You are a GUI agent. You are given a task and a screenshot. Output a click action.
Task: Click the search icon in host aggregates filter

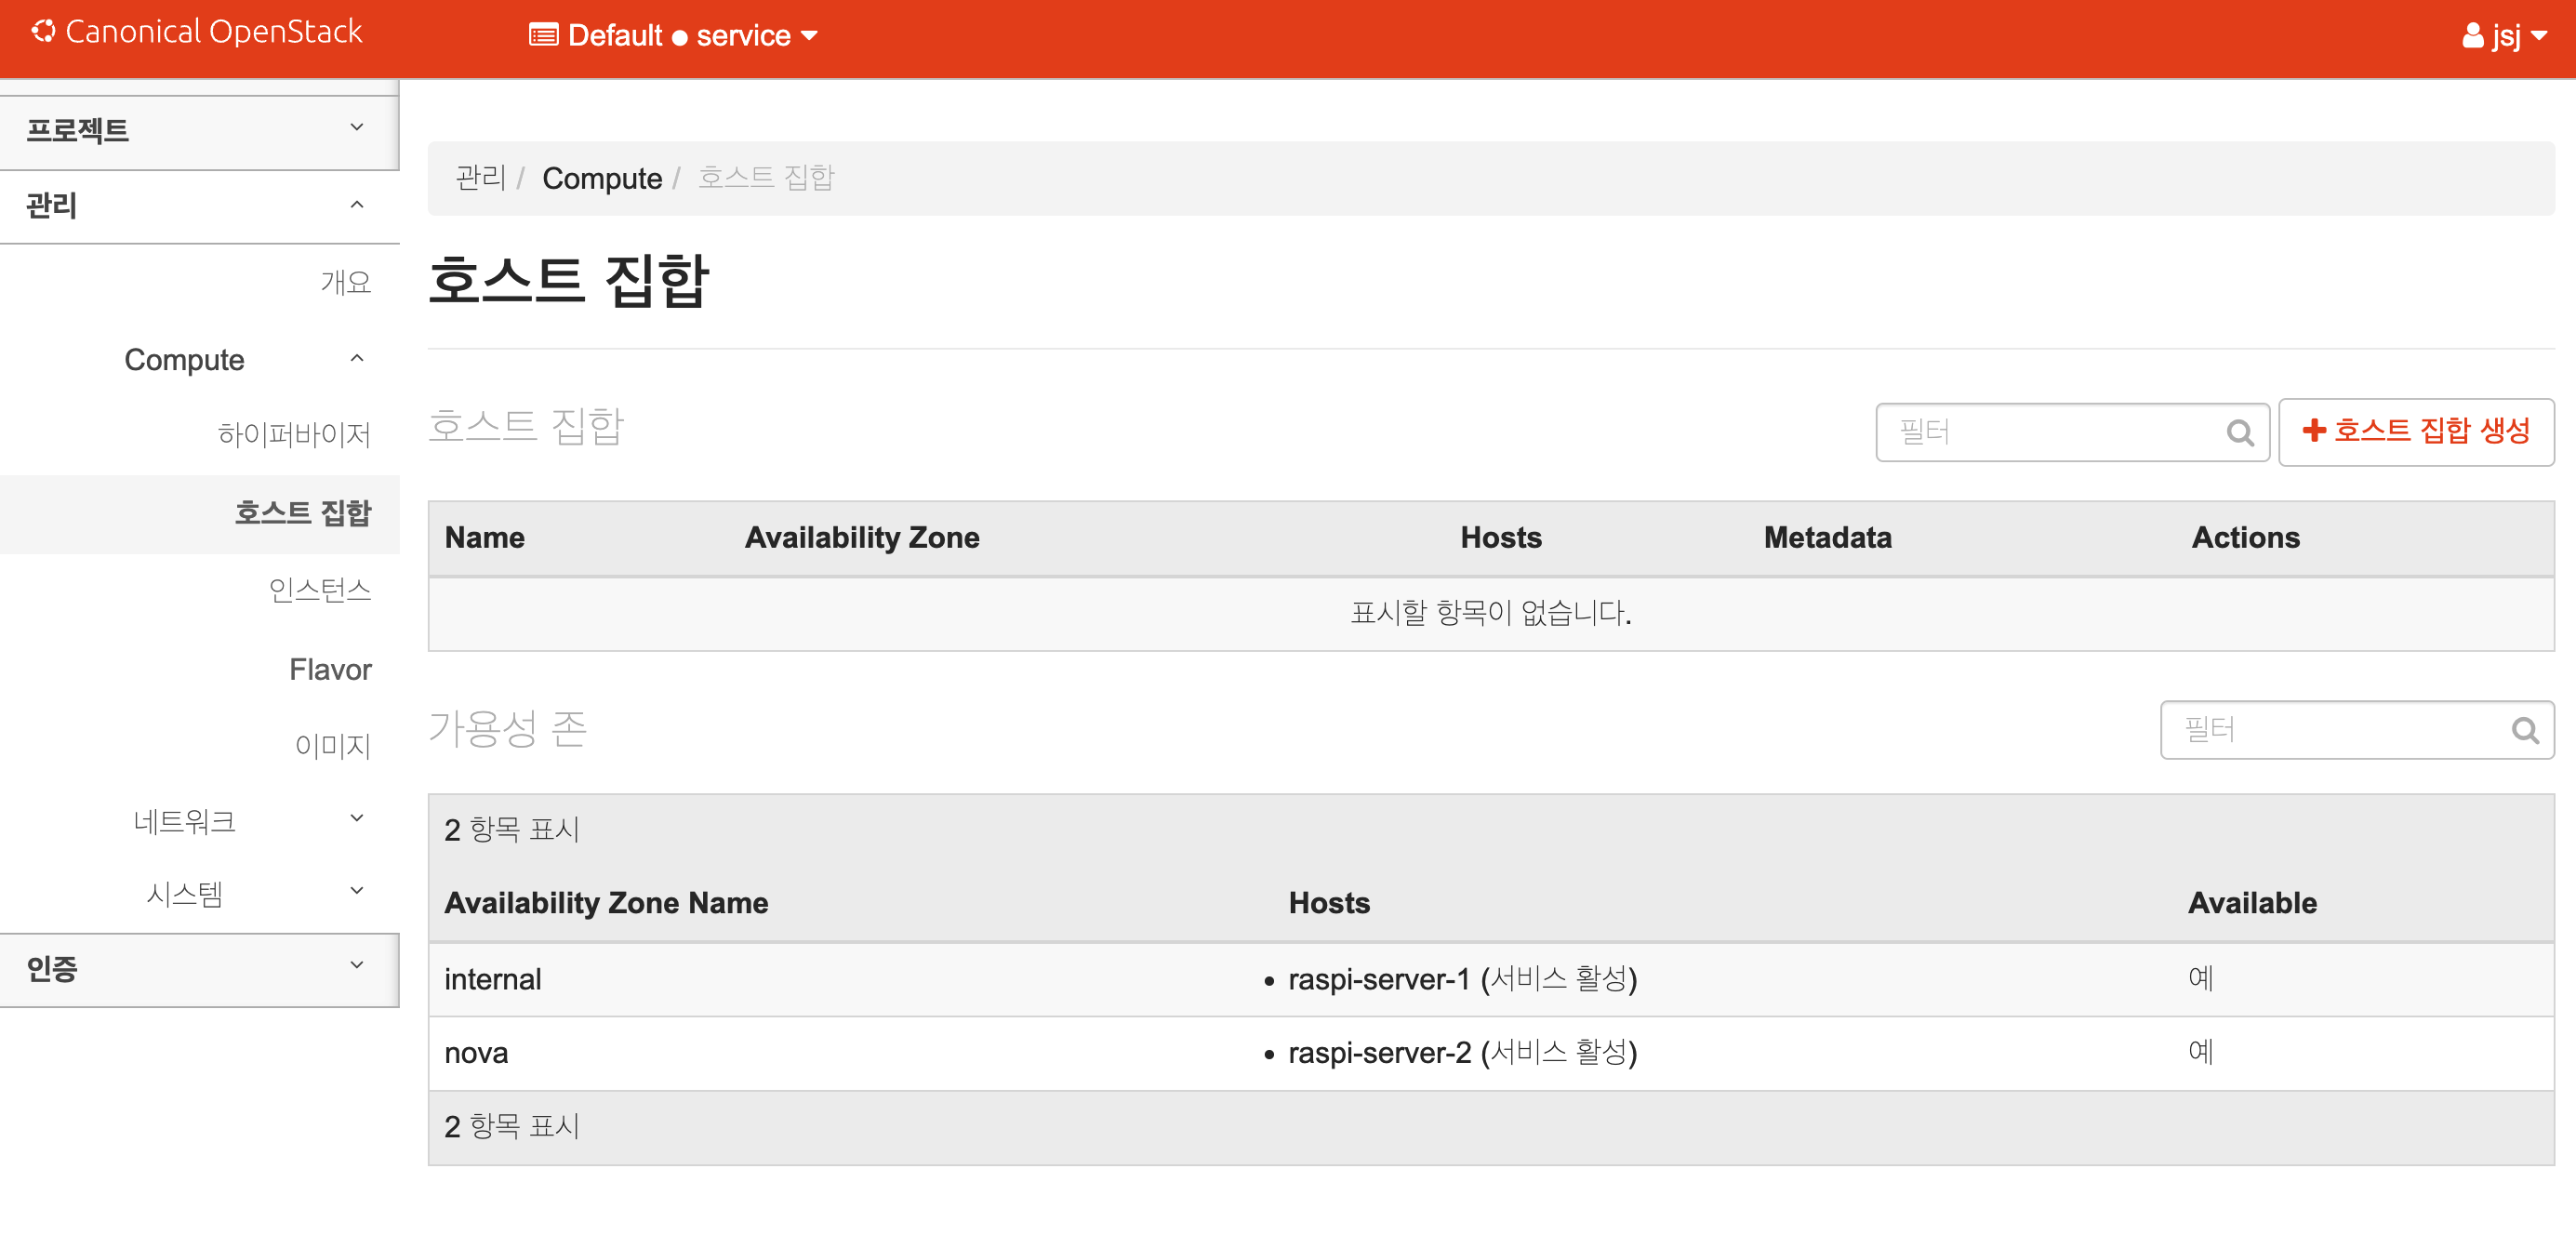(x=2240, y=433)
